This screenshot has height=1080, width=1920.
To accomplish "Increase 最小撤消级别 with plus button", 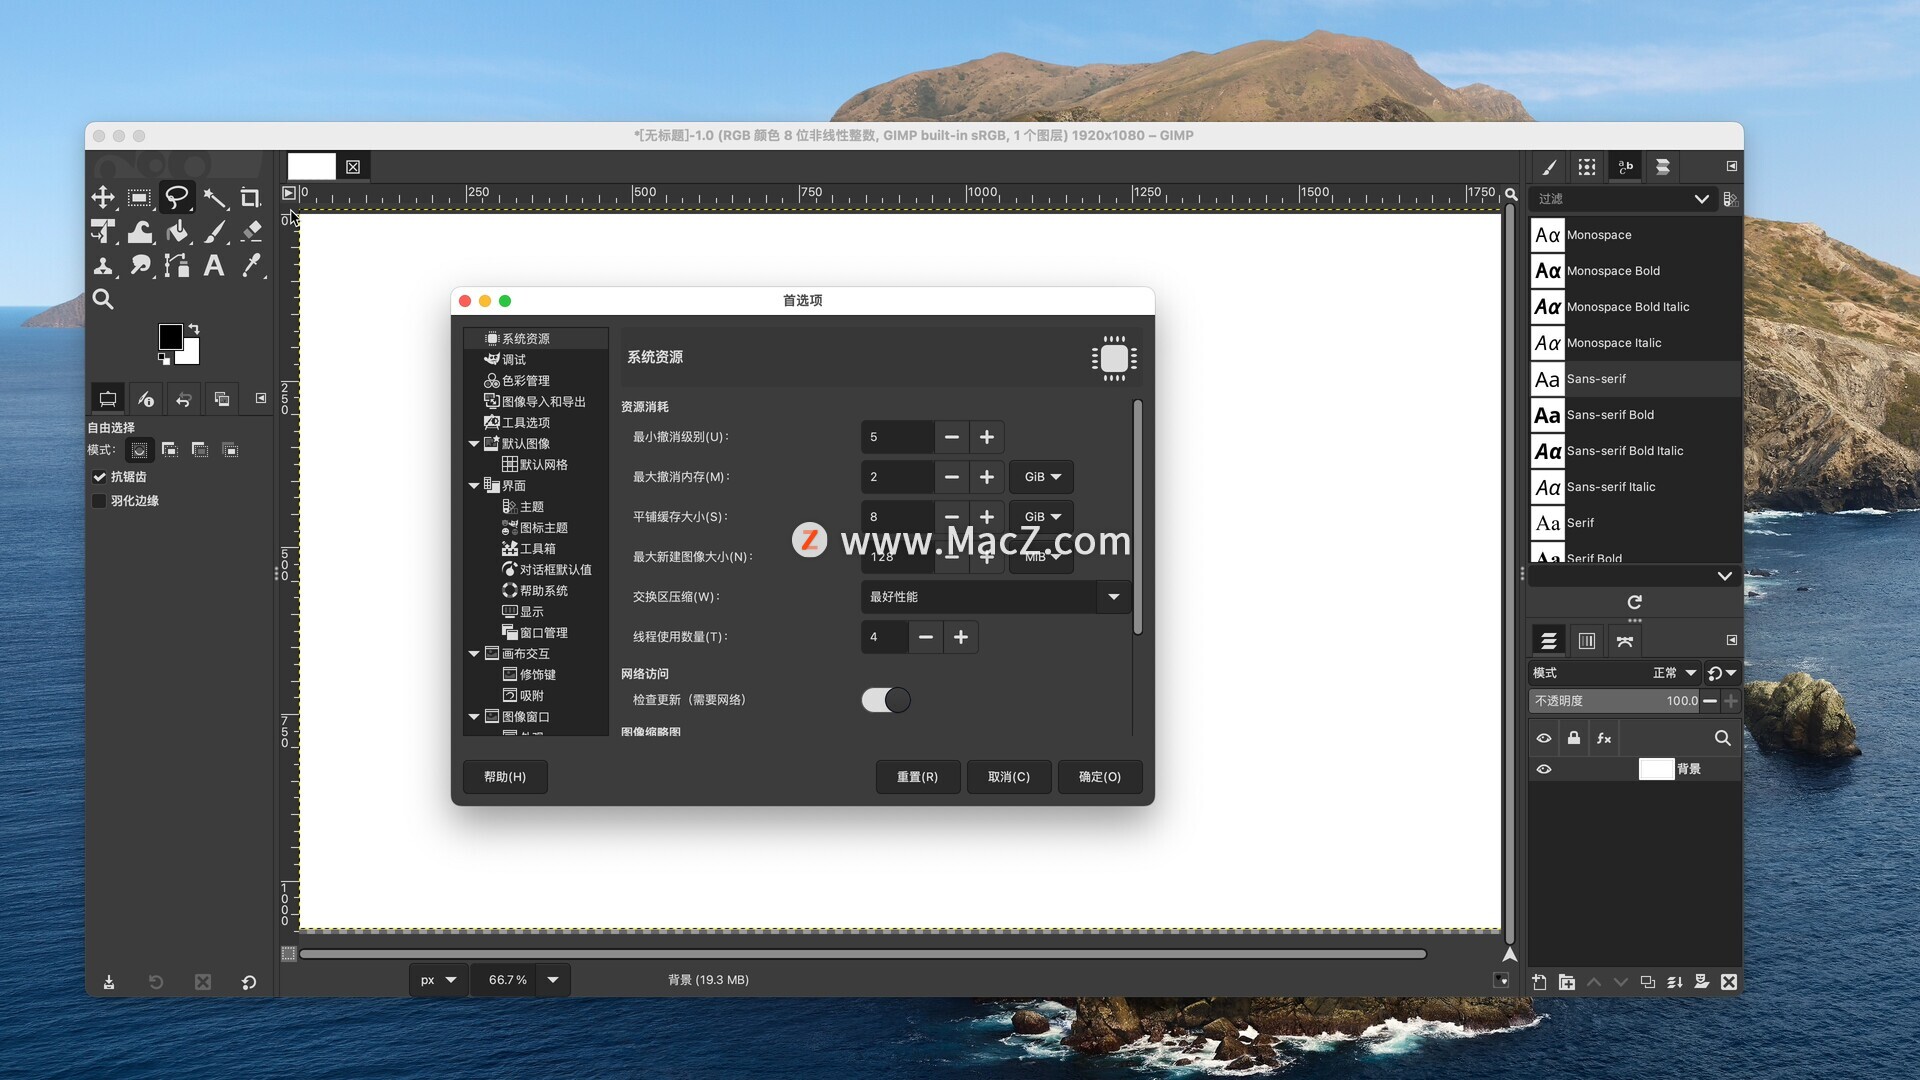I will pyautogui.click(x=986, y=437).
